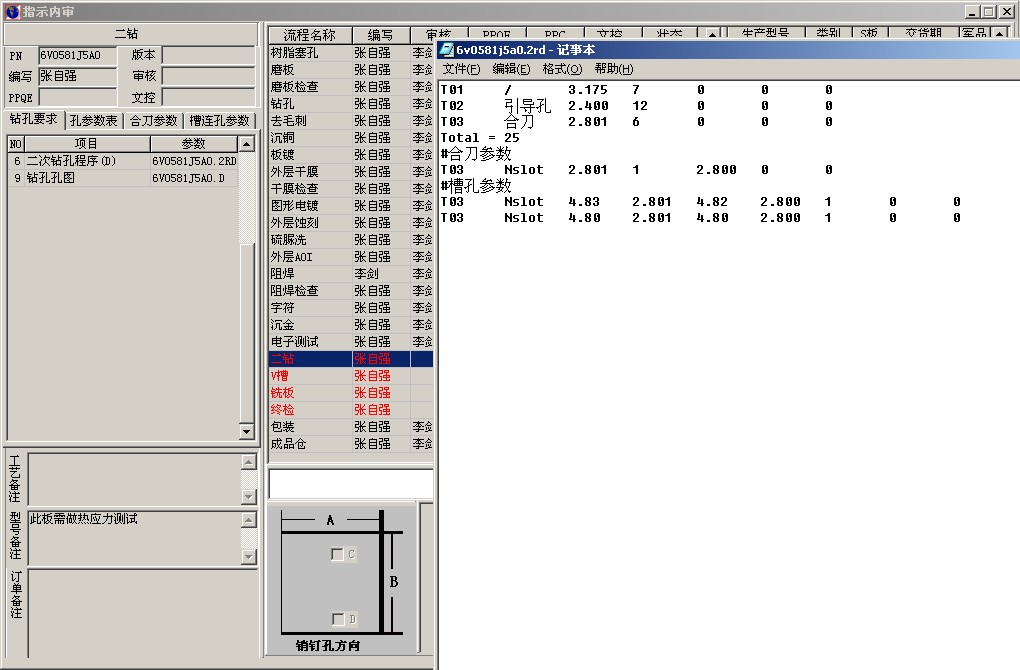Select the 图形电镀 process row

click(351, 205)
